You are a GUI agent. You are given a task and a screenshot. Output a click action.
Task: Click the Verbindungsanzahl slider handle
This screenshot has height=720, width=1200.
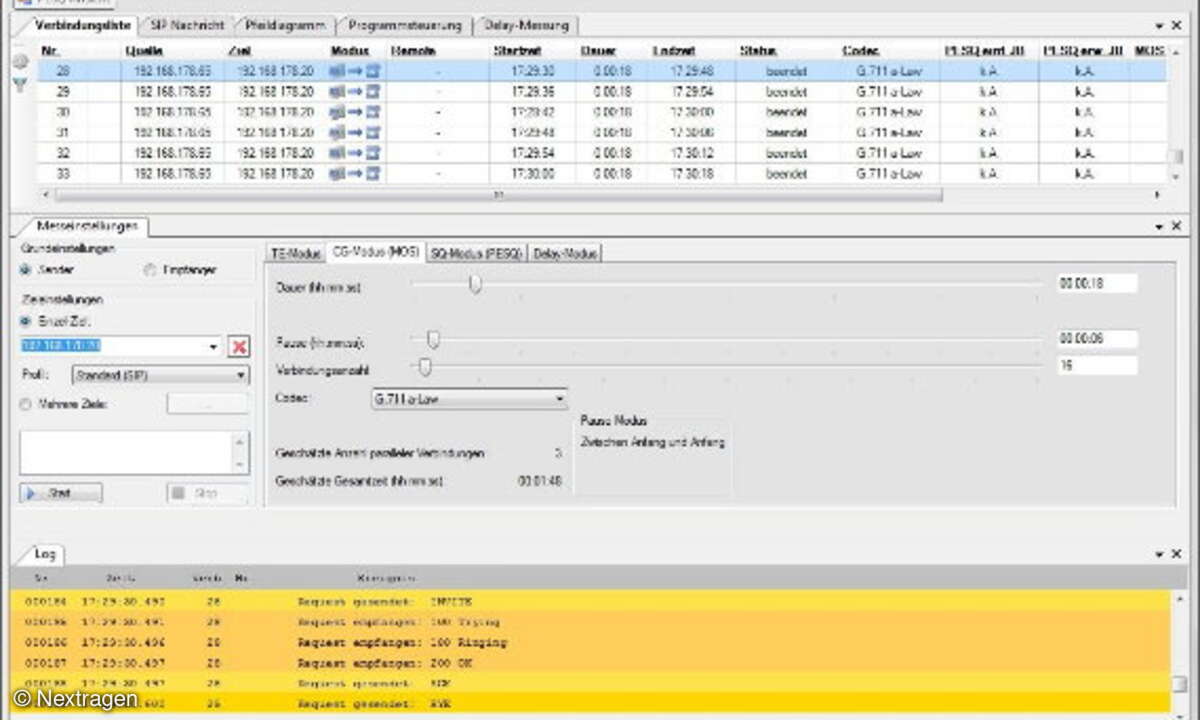[x=424, y=367]
